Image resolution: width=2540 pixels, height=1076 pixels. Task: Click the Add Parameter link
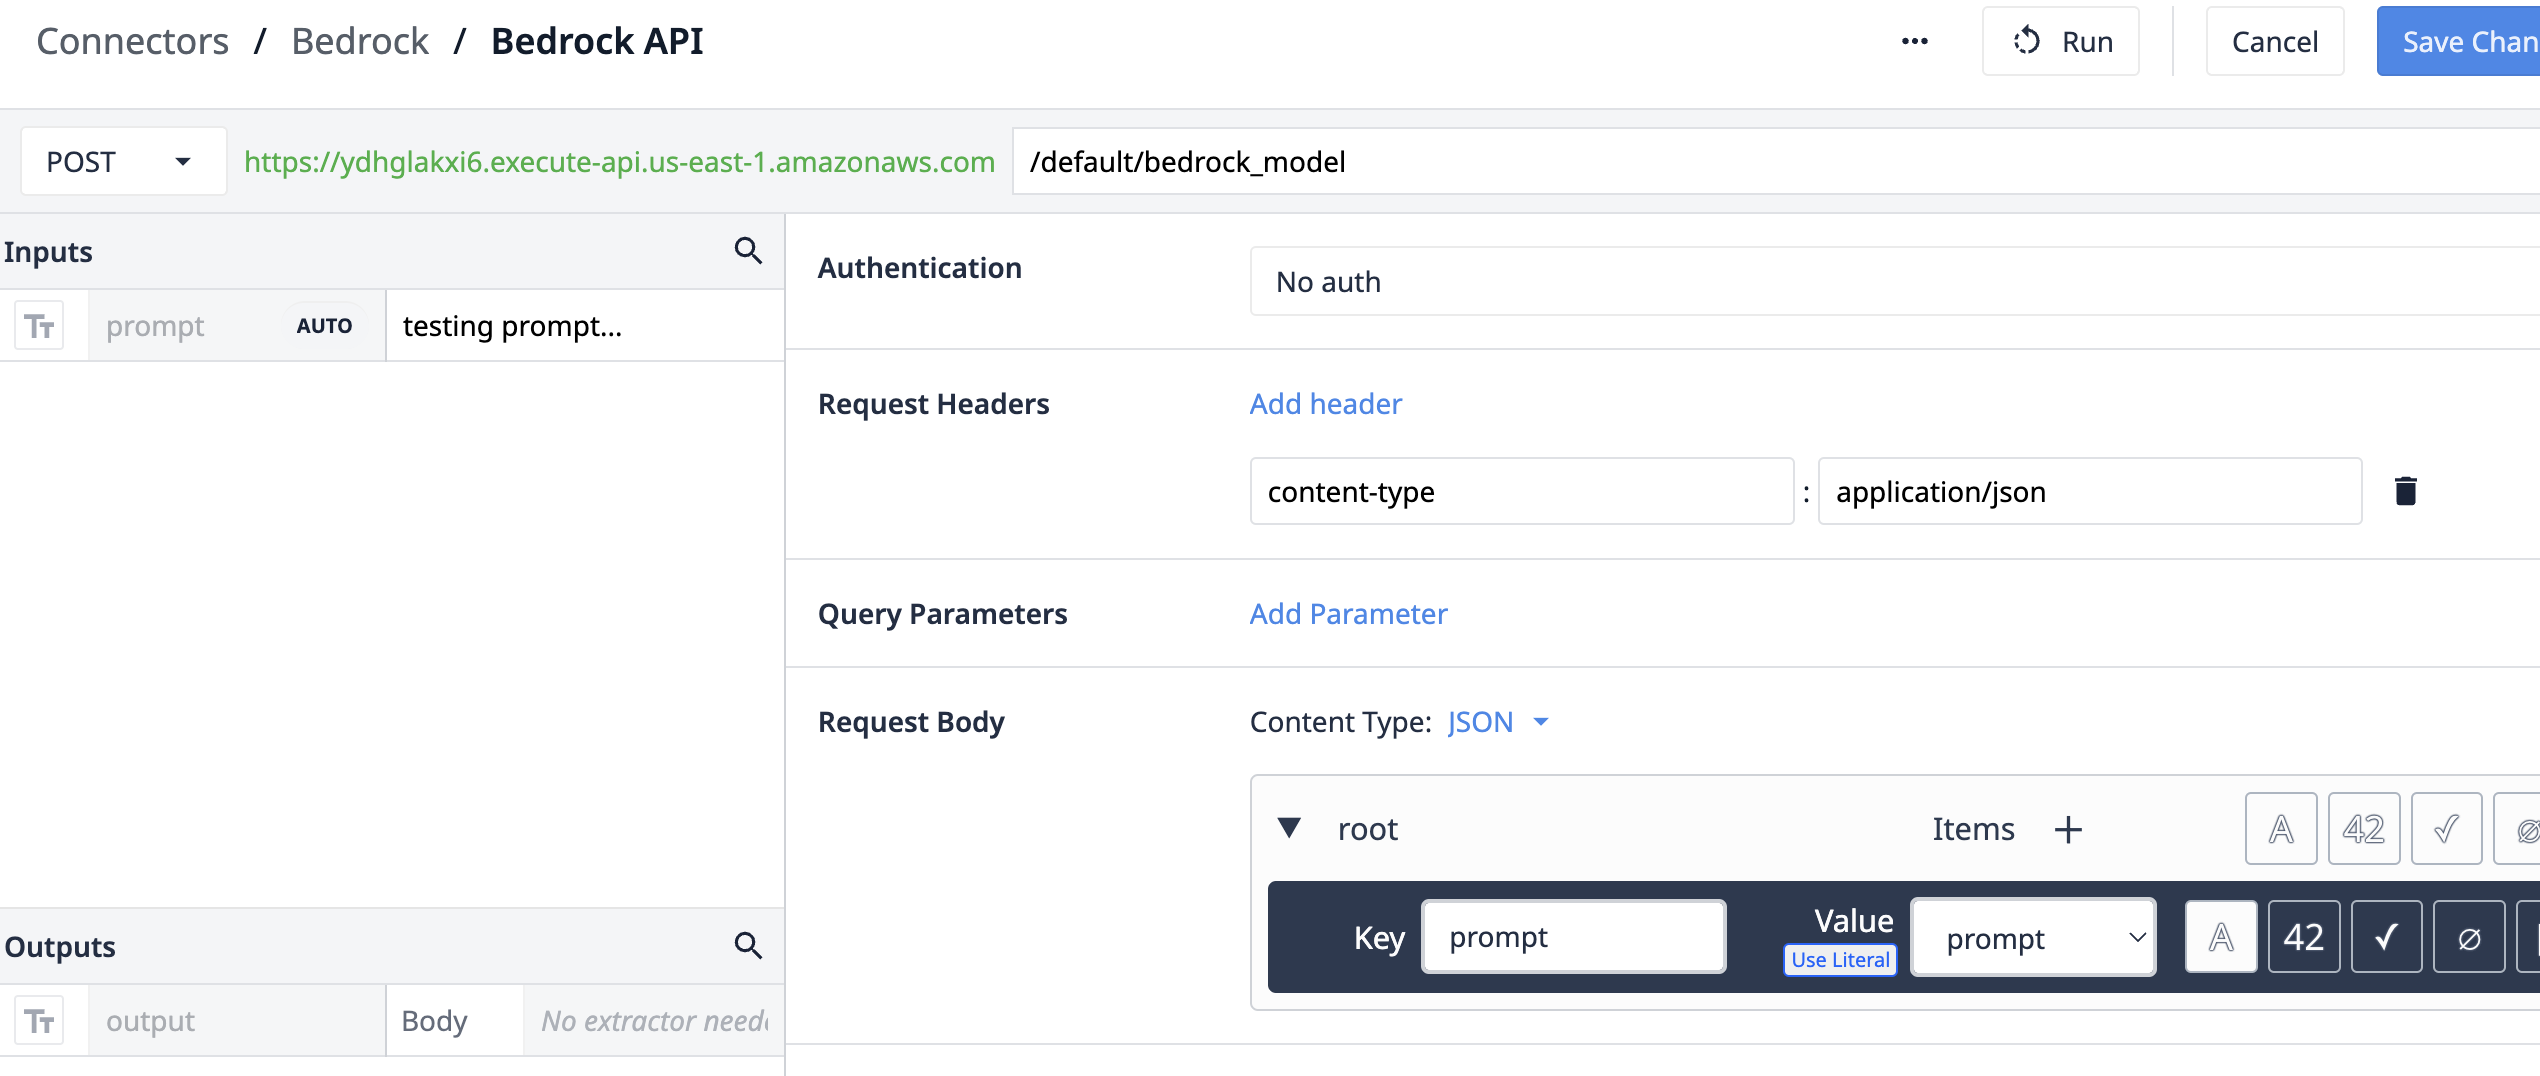click(x=1348, y=614)
